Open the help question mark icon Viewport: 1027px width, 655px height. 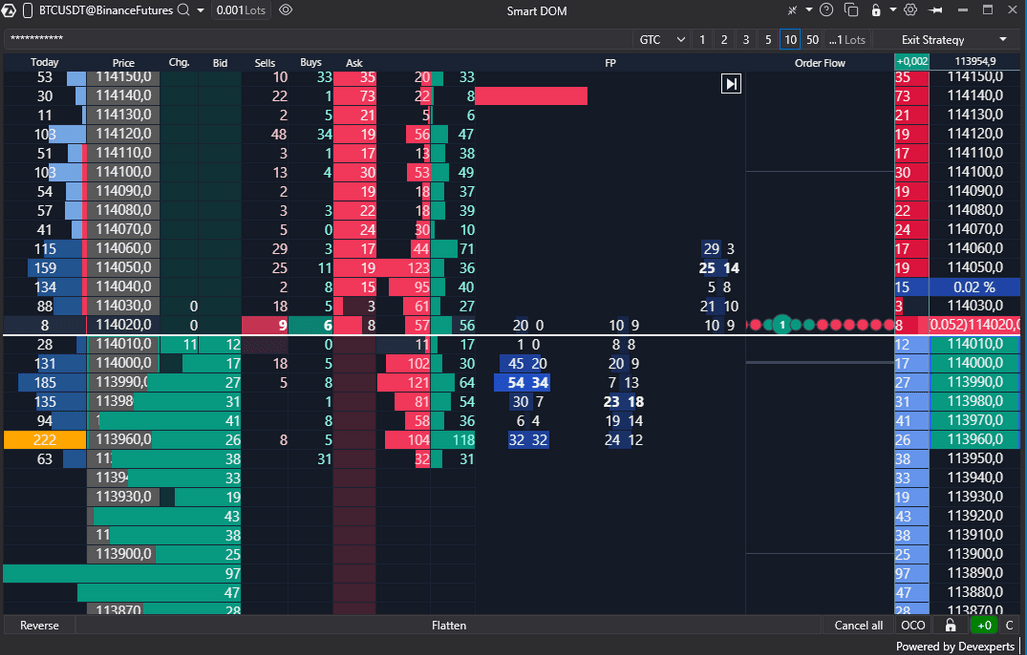point(826,10)
